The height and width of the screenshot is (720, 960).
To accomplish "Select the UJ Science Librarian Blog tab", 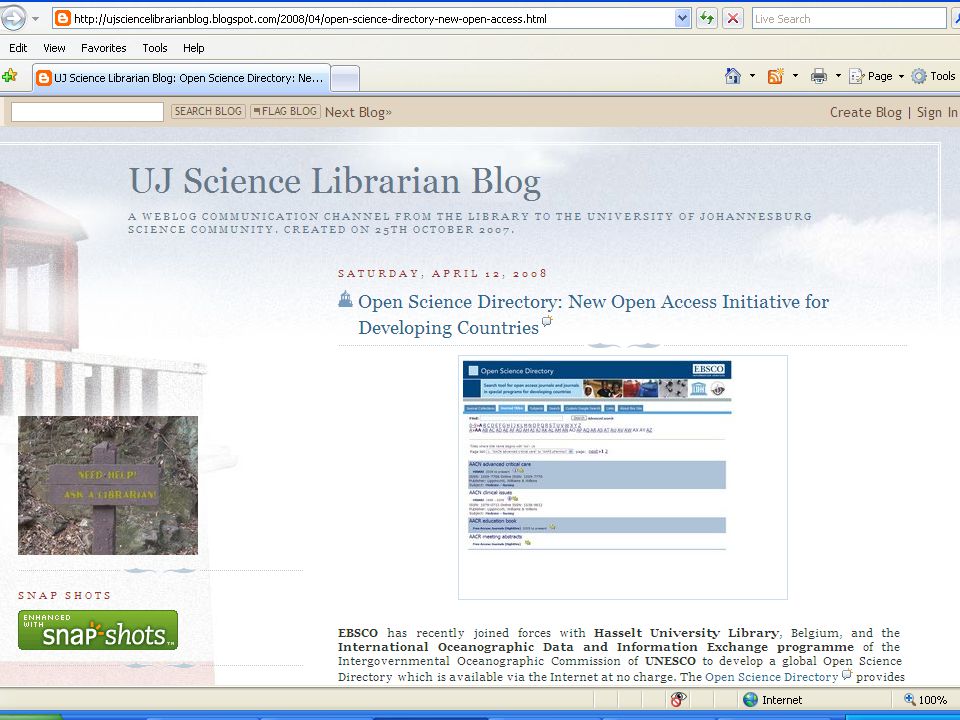I will [x=181, y=78].
